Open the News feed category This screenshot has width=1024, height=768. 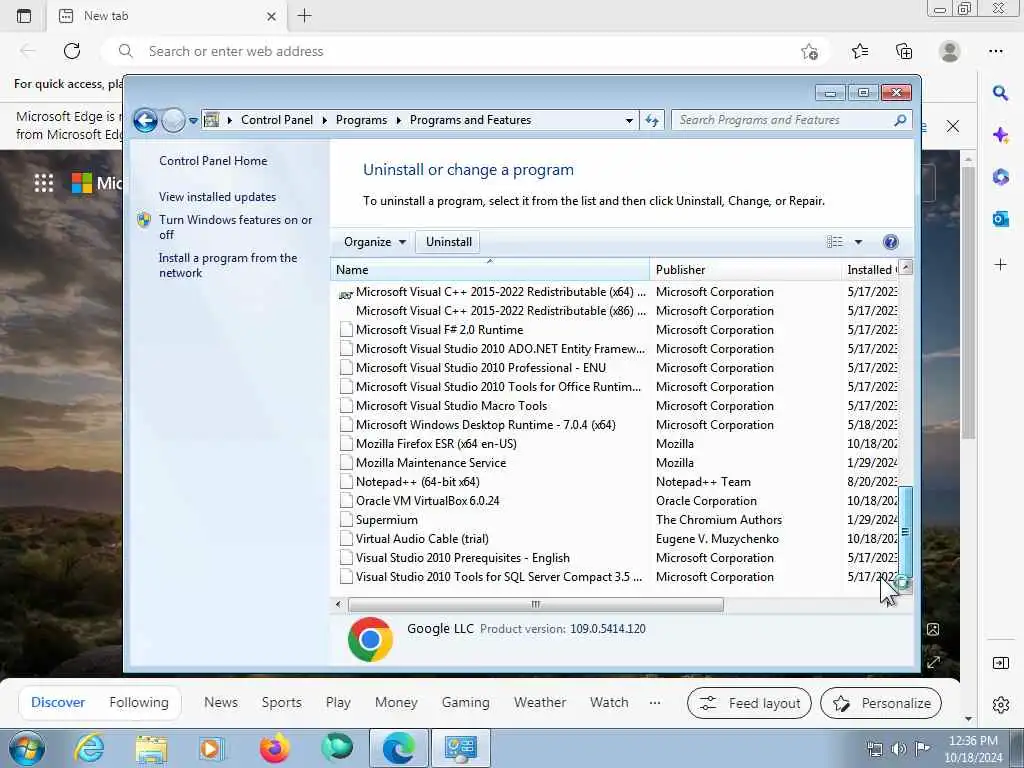point(221,703)
